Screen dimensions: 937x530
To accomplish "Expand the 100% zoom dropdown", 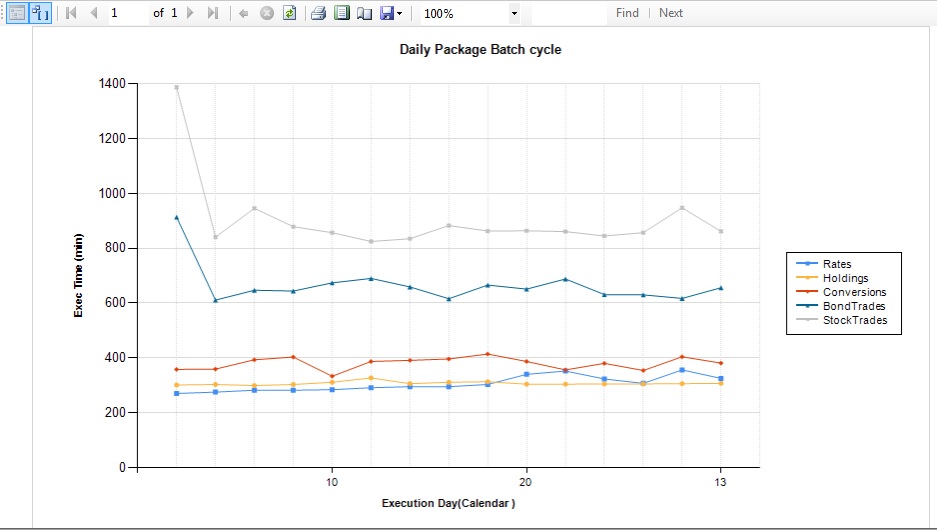I will pyautogui.click(x=514, y=13).
